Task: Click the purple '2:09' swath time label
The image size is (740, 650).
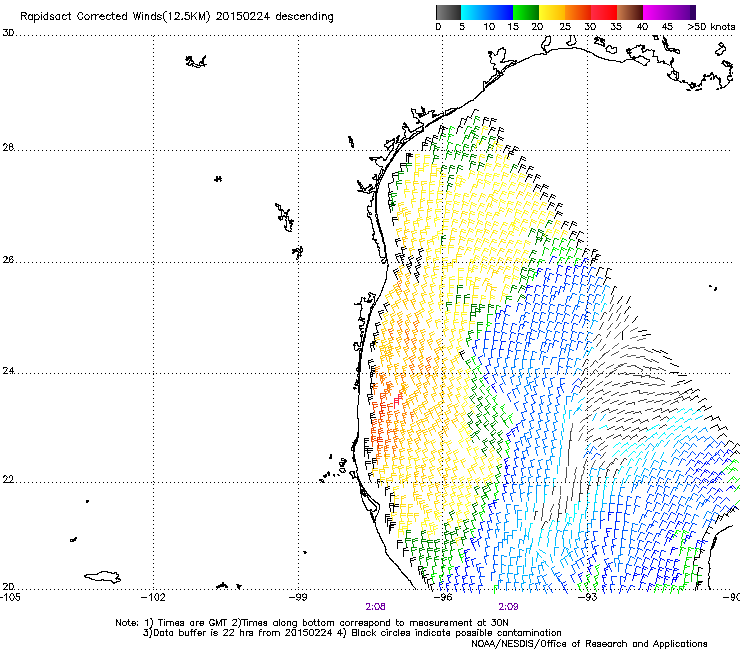Action: click(x=508, y=607)
